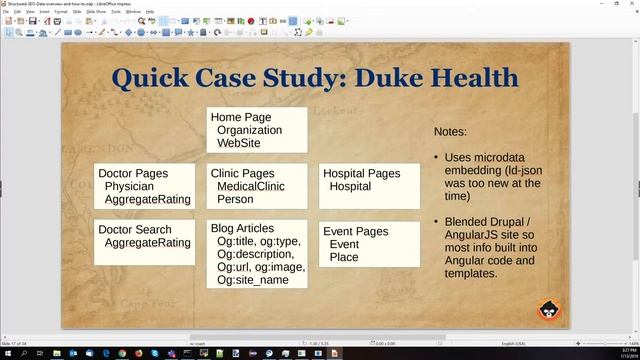640x360 pixels.
Task: Open the Chrome icon in the taskbar
Action: [x=122, y=353]
